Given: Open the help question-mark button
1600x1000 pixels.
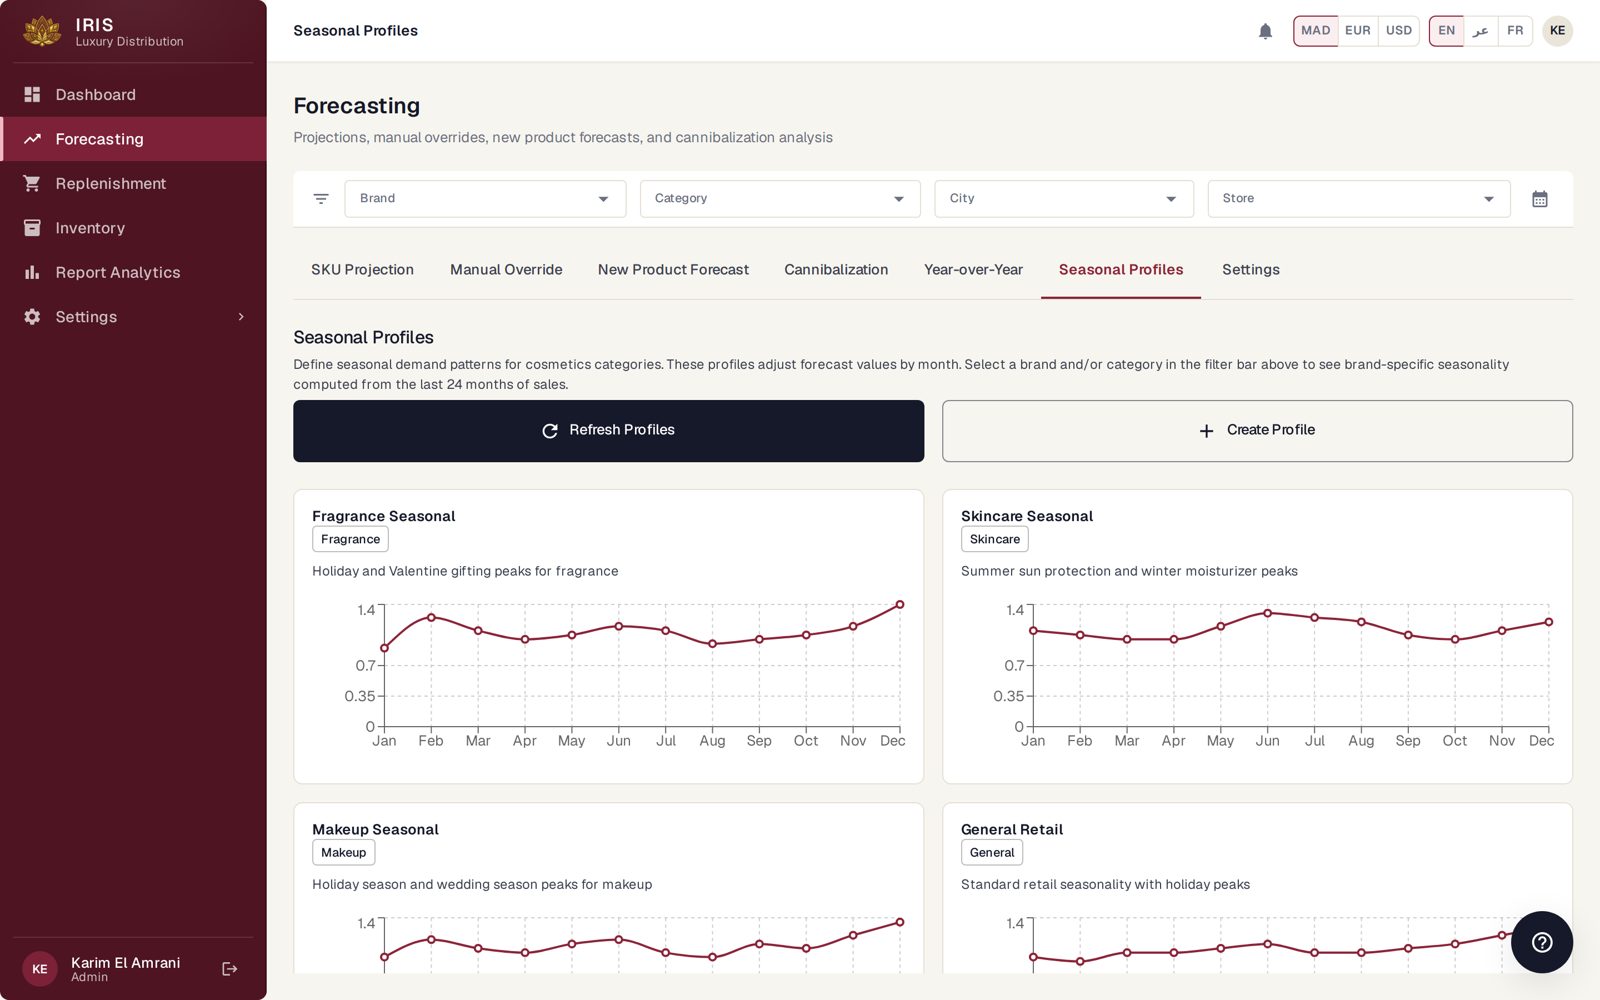Looking at the screenshot, I should [x=1541, y=942].
